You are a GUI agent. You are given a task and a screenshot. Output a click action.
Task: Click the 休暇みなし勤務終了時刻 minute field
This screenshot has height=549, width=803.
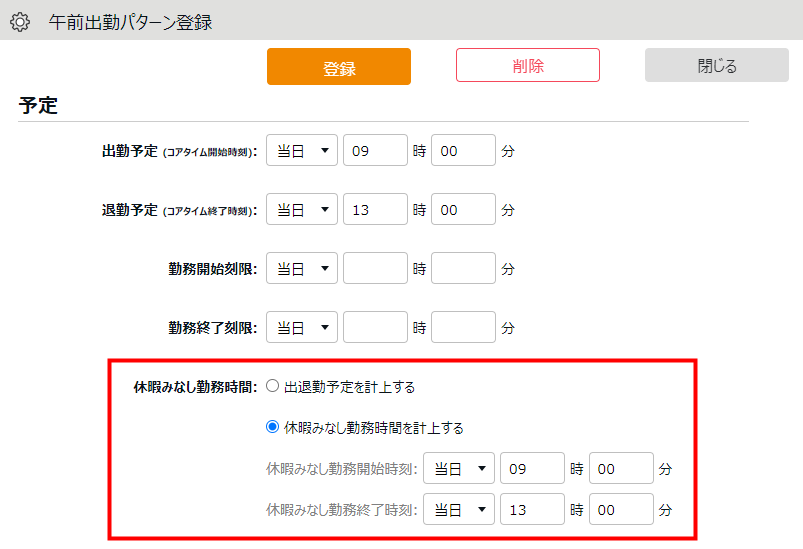(621, 509)
